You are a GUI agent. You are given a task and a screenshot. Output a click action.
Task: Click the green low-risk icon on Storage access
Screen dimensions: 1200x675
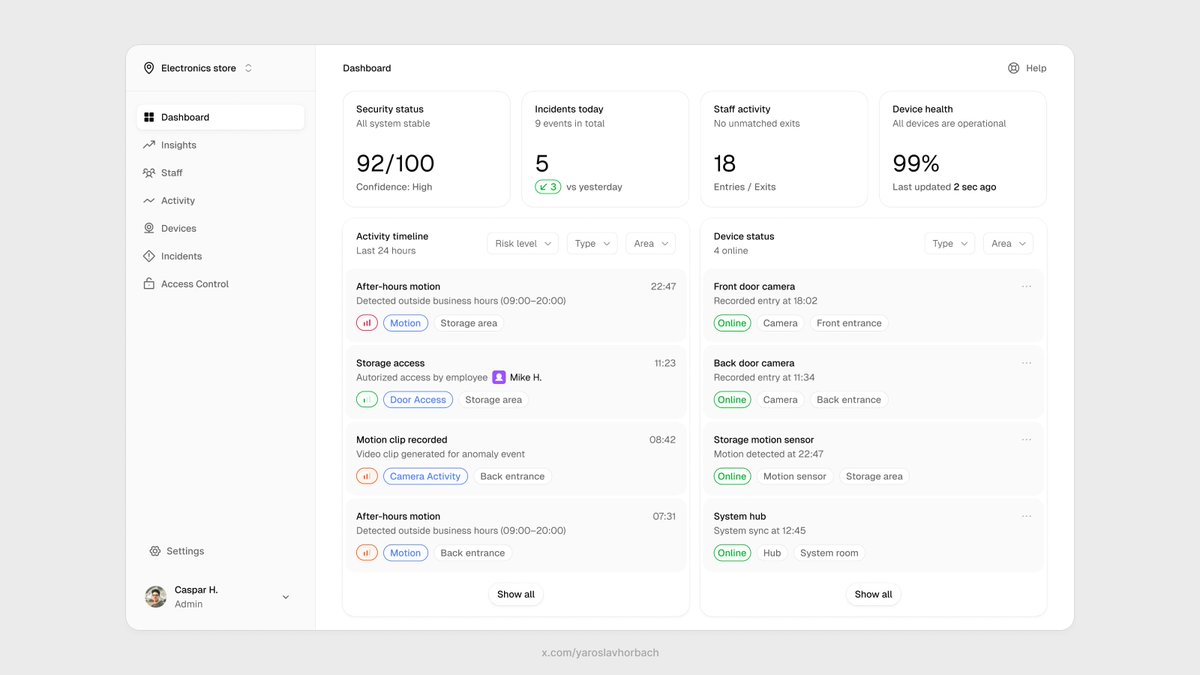coord(367,399)
